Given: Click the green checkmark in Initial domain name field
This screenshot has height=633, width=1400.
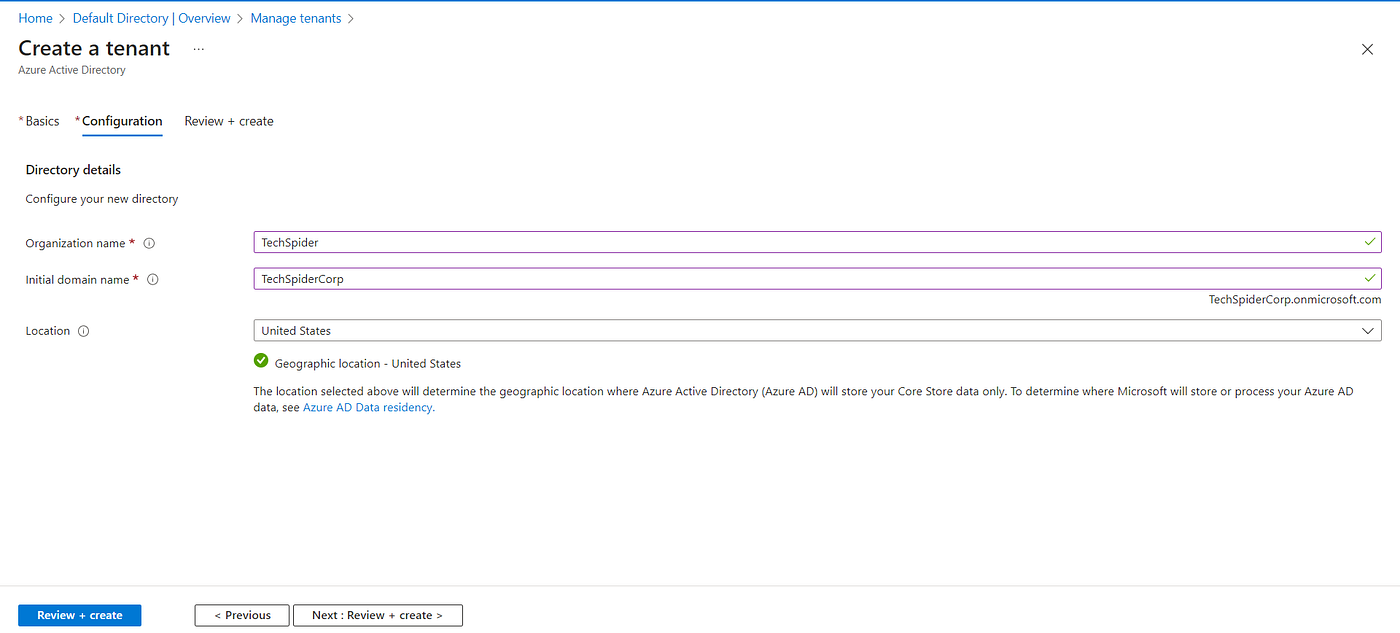Looking at the screenshot, I should 1369,278.
